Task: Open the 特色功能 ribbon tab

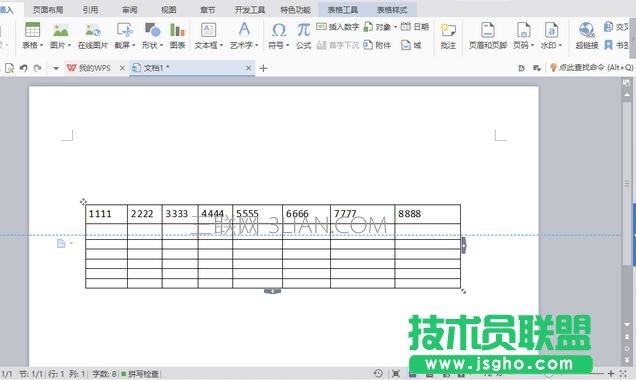Action: coord(296,10)
